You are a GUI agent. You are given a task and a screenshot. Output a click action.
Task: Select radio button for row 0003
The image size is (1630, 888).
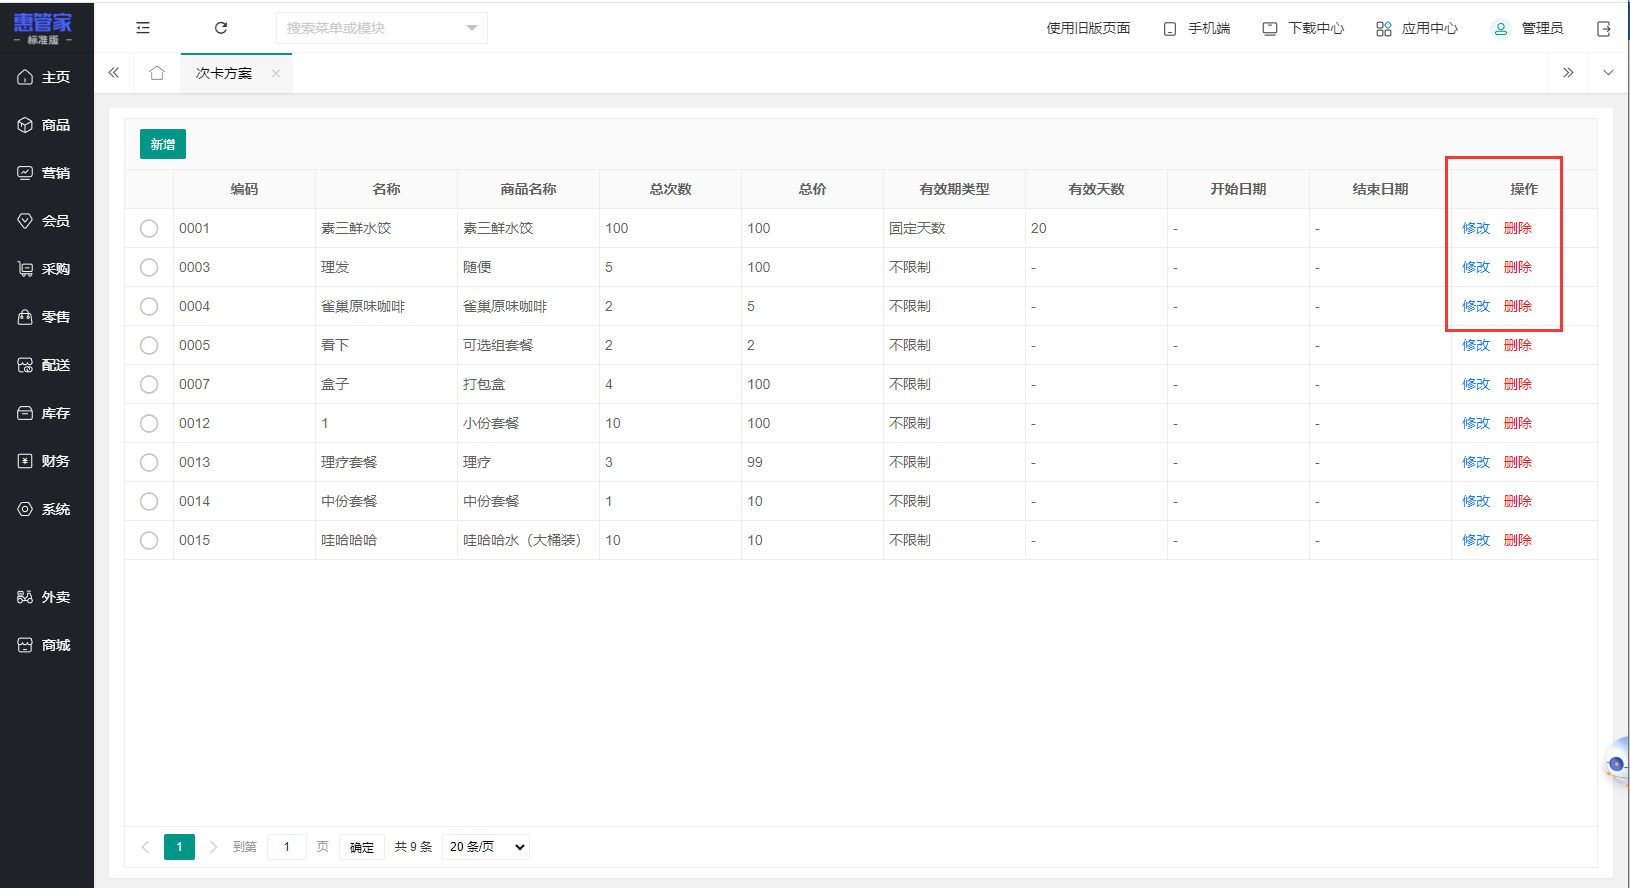(x=149, y=267)
